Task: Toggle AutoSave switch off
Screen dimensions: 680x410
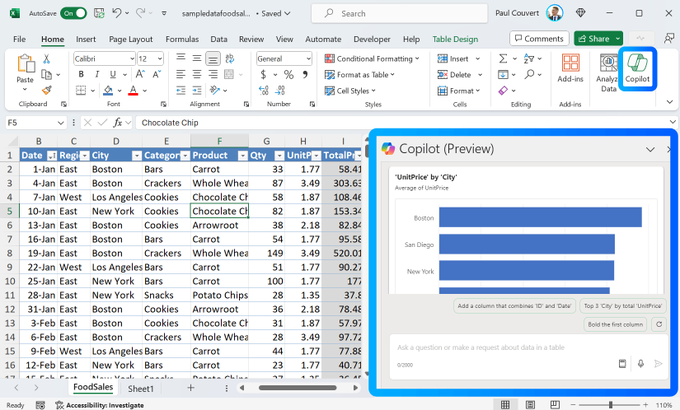Action: [73, 13]
